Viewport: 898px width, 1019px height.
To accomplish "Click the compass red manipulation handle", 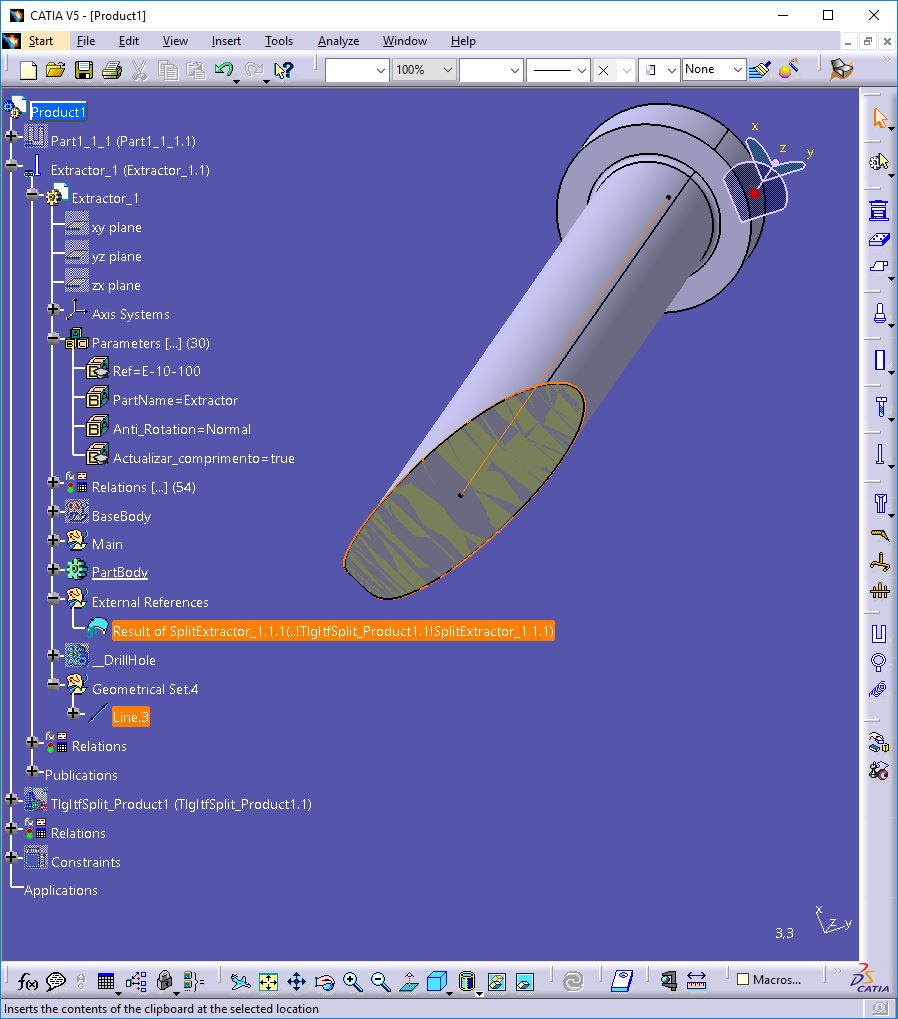I will pos(754,193).
